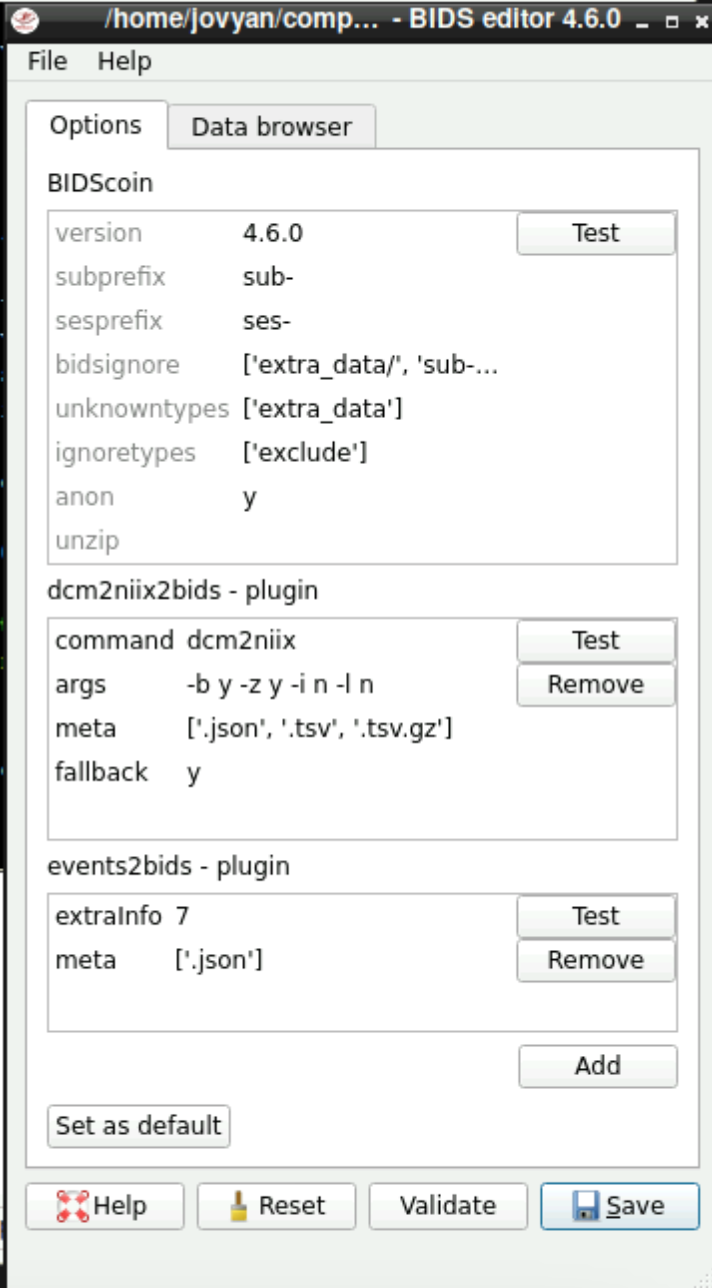Test the BIDScoin settings
The image size is (712, 1288).
(596, 233)
